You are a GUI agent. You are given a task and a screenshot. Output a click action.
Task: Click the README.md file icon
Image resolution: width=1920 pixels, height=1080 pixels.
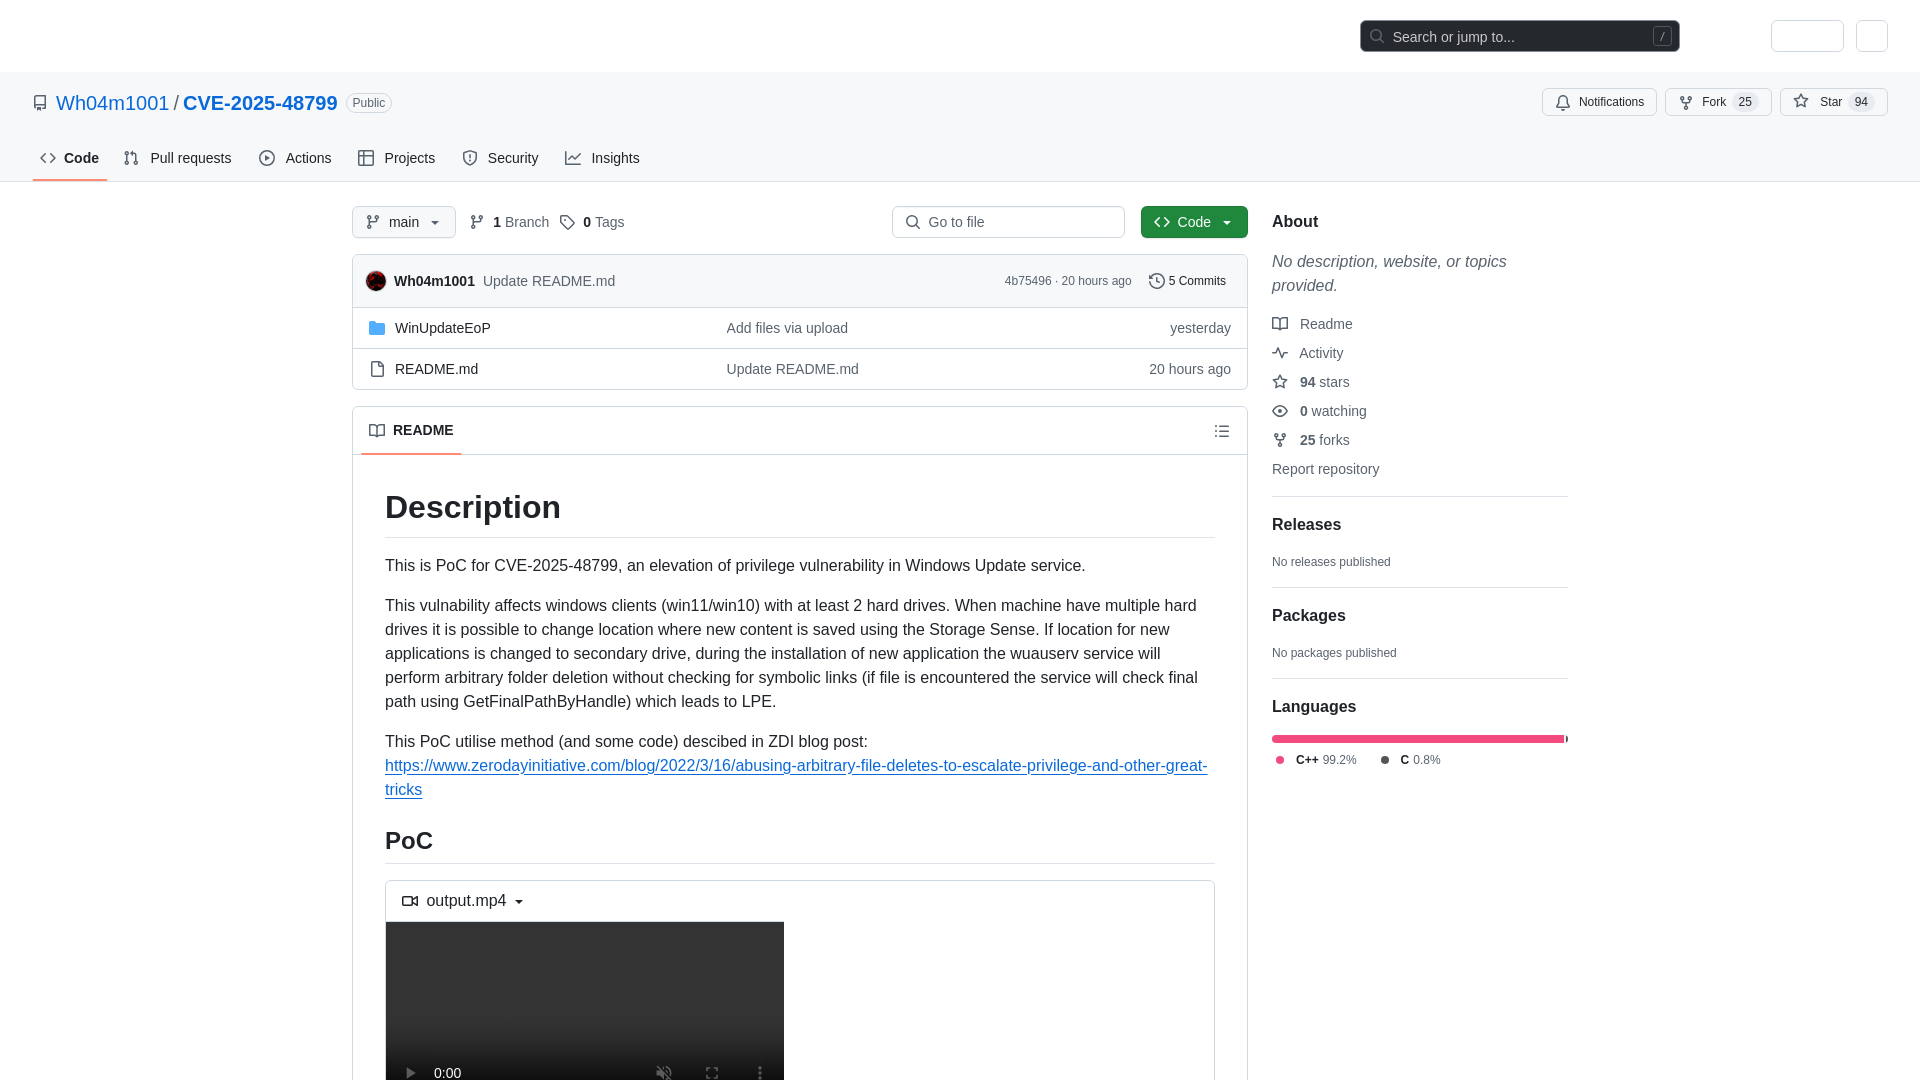point(377,369)
